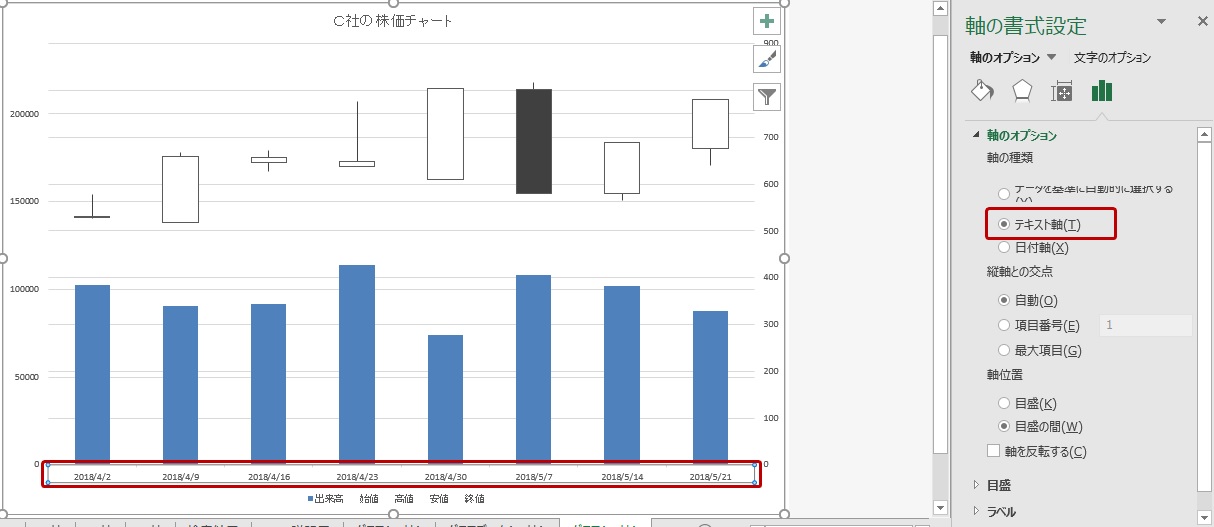Select the テキスト軸 radio button
1214x527 pixels.
pos(1005,225)
